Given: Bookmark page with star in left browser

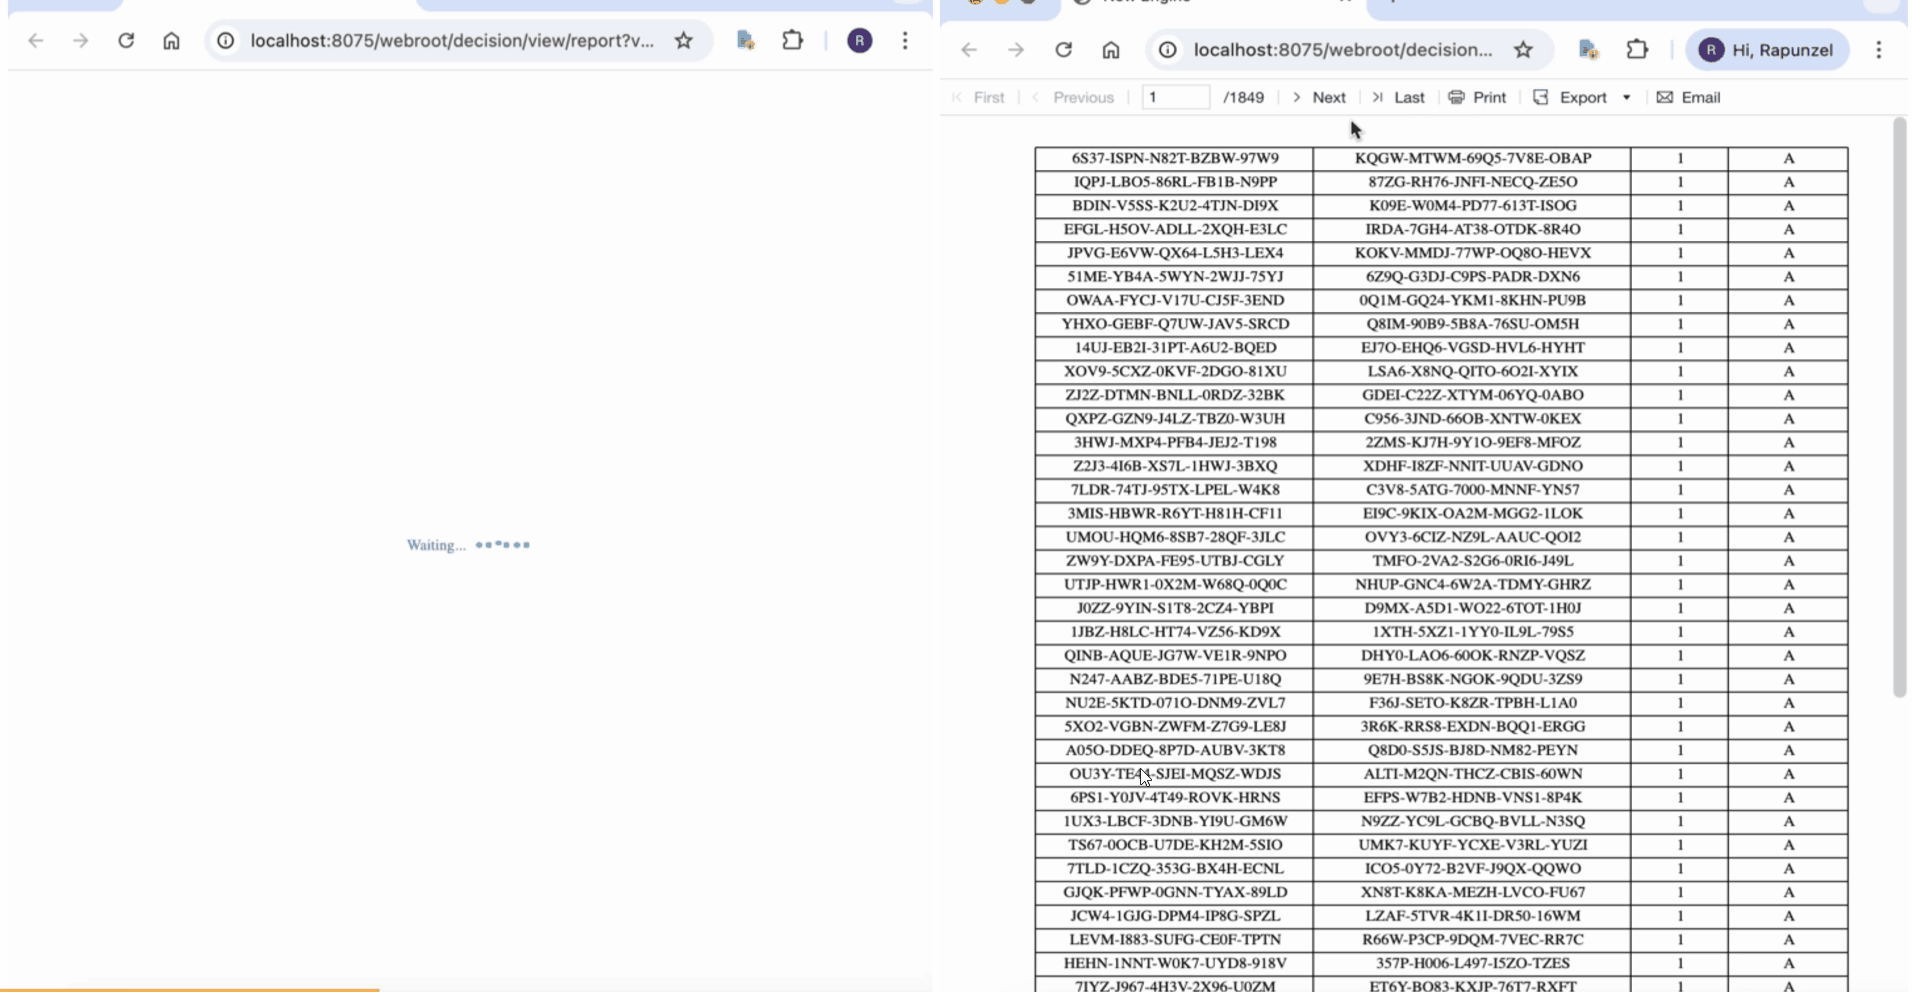Looking at the screenshot, I should [x=684, y=41].
